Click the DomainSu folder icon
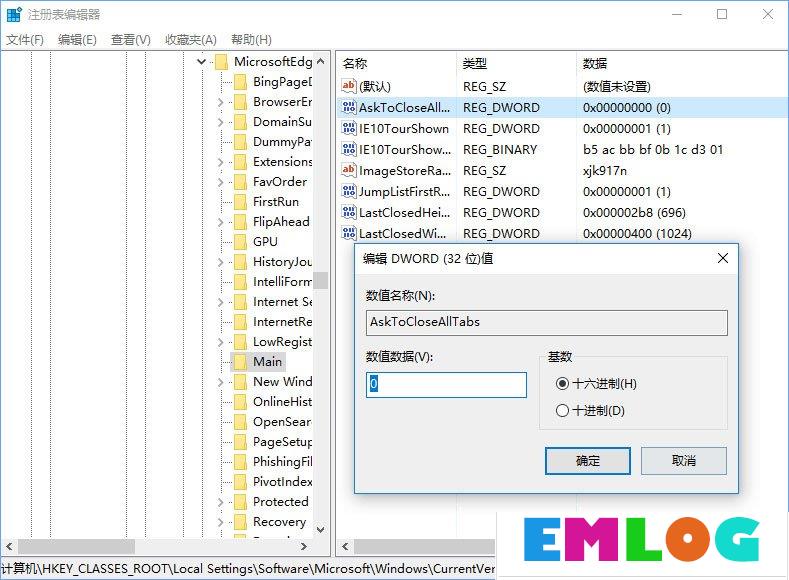The width and height of the screenshot is (789, 580). (241, 122)
